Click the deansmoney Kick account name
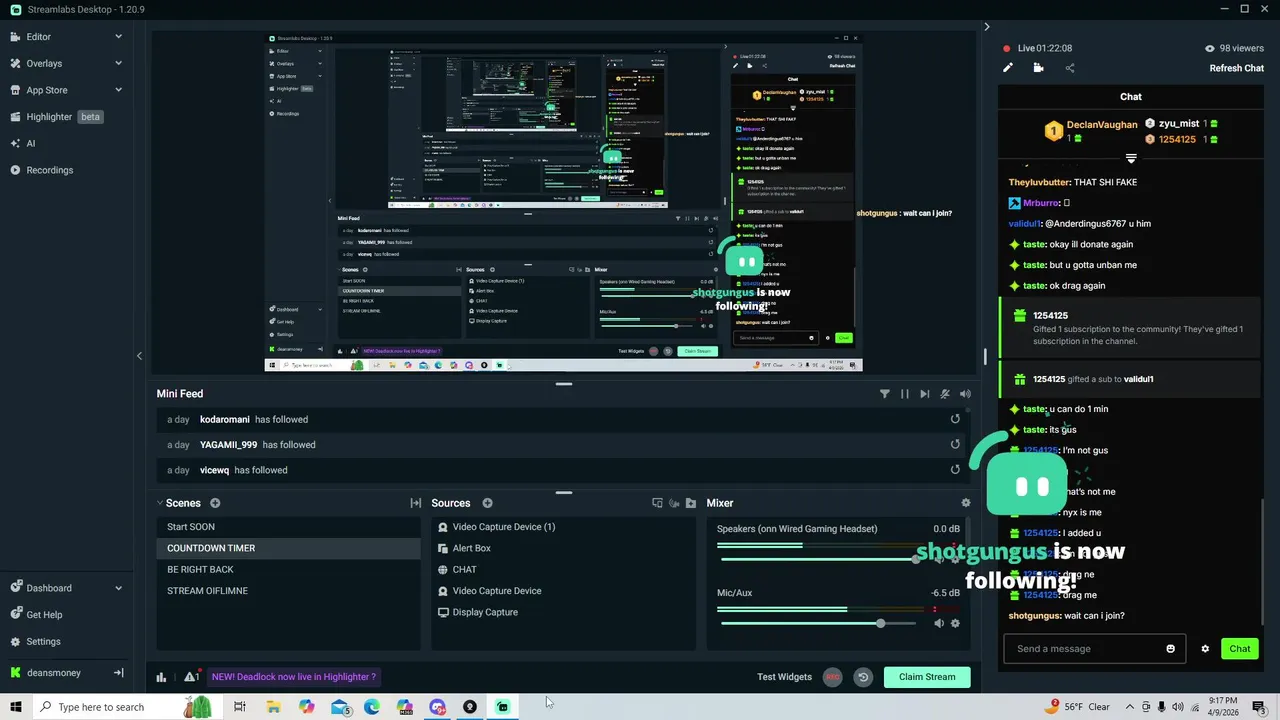Image resolution: width=1280 pixels, height=720 pixels. 53,673
